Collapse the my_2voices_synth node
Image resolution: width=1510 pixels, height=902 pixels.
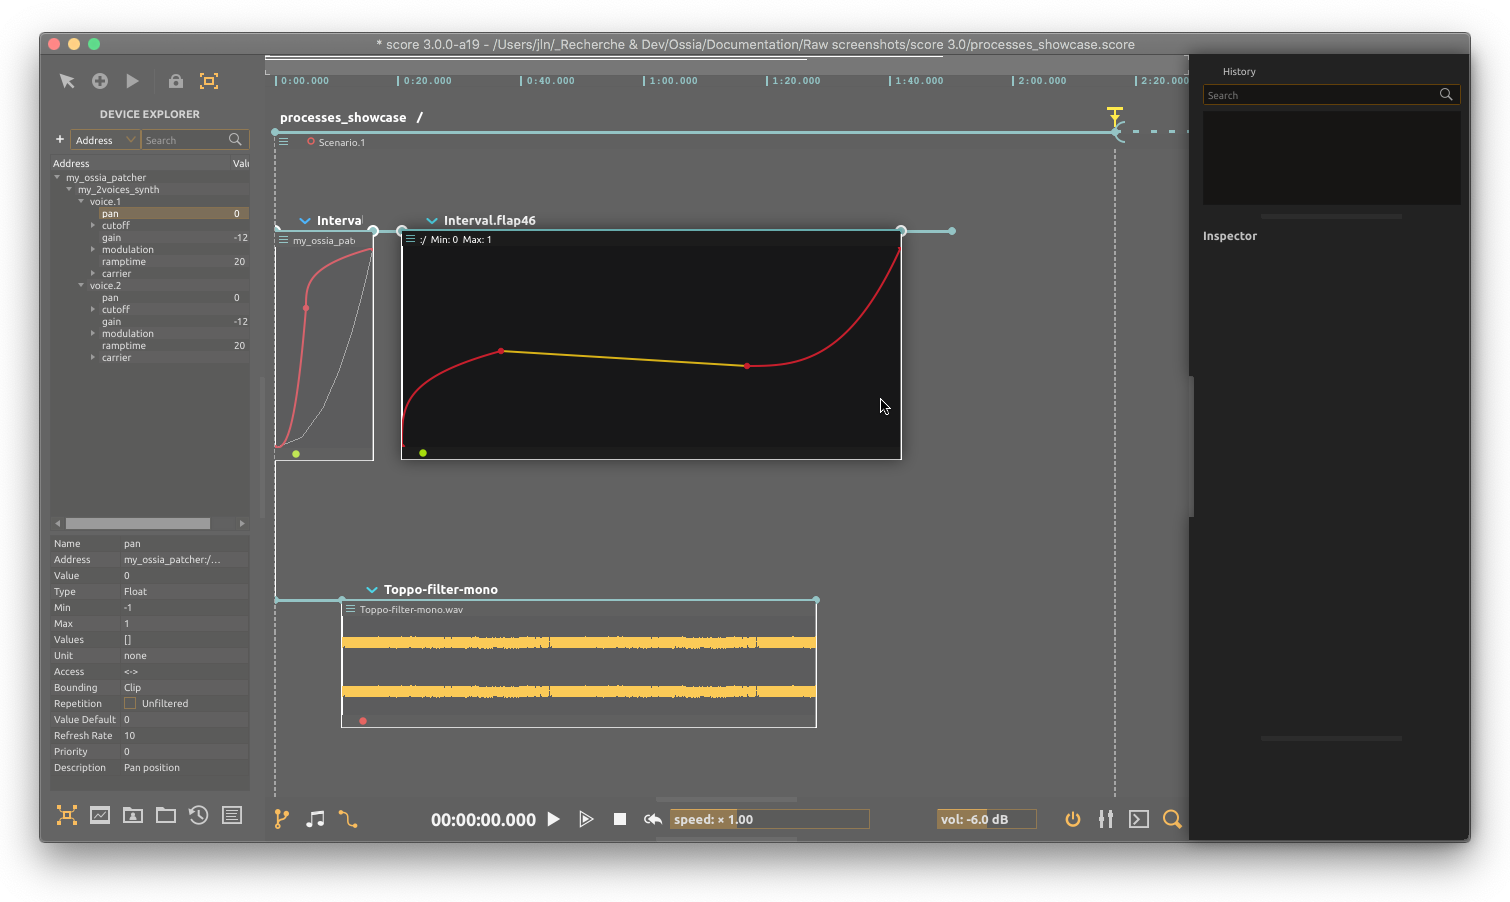[69, 189]
